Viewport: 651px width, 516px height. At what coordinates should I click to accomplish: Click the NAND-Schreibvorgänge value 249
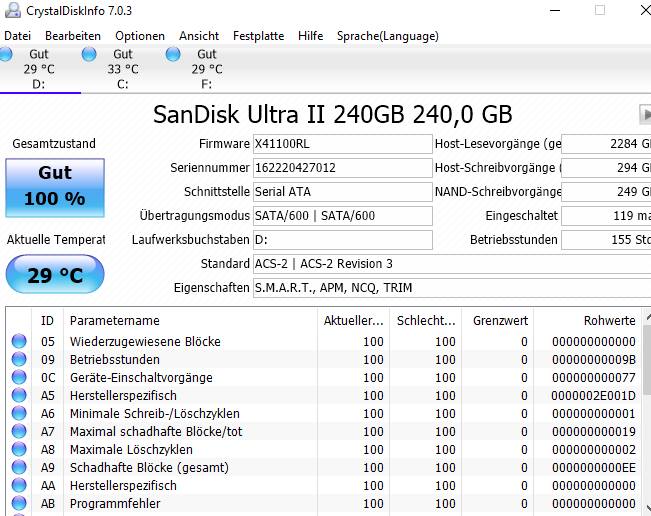click(x=606, y=192)
